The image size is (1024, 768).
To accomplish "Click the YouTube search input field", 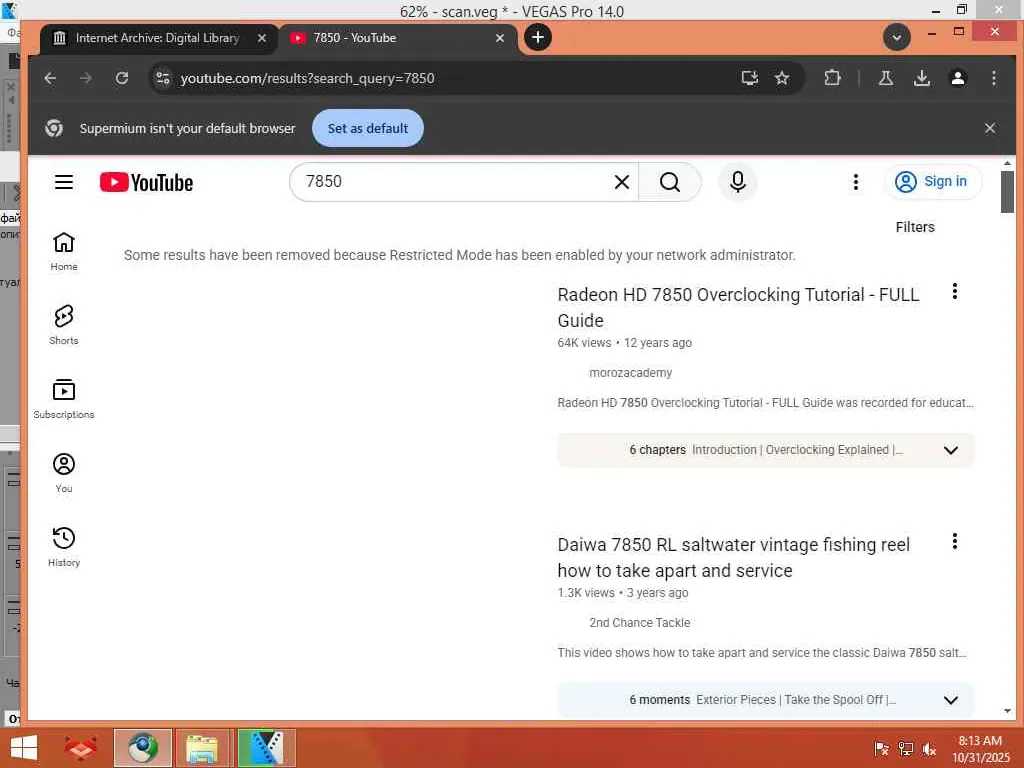I will click(457, 182).
